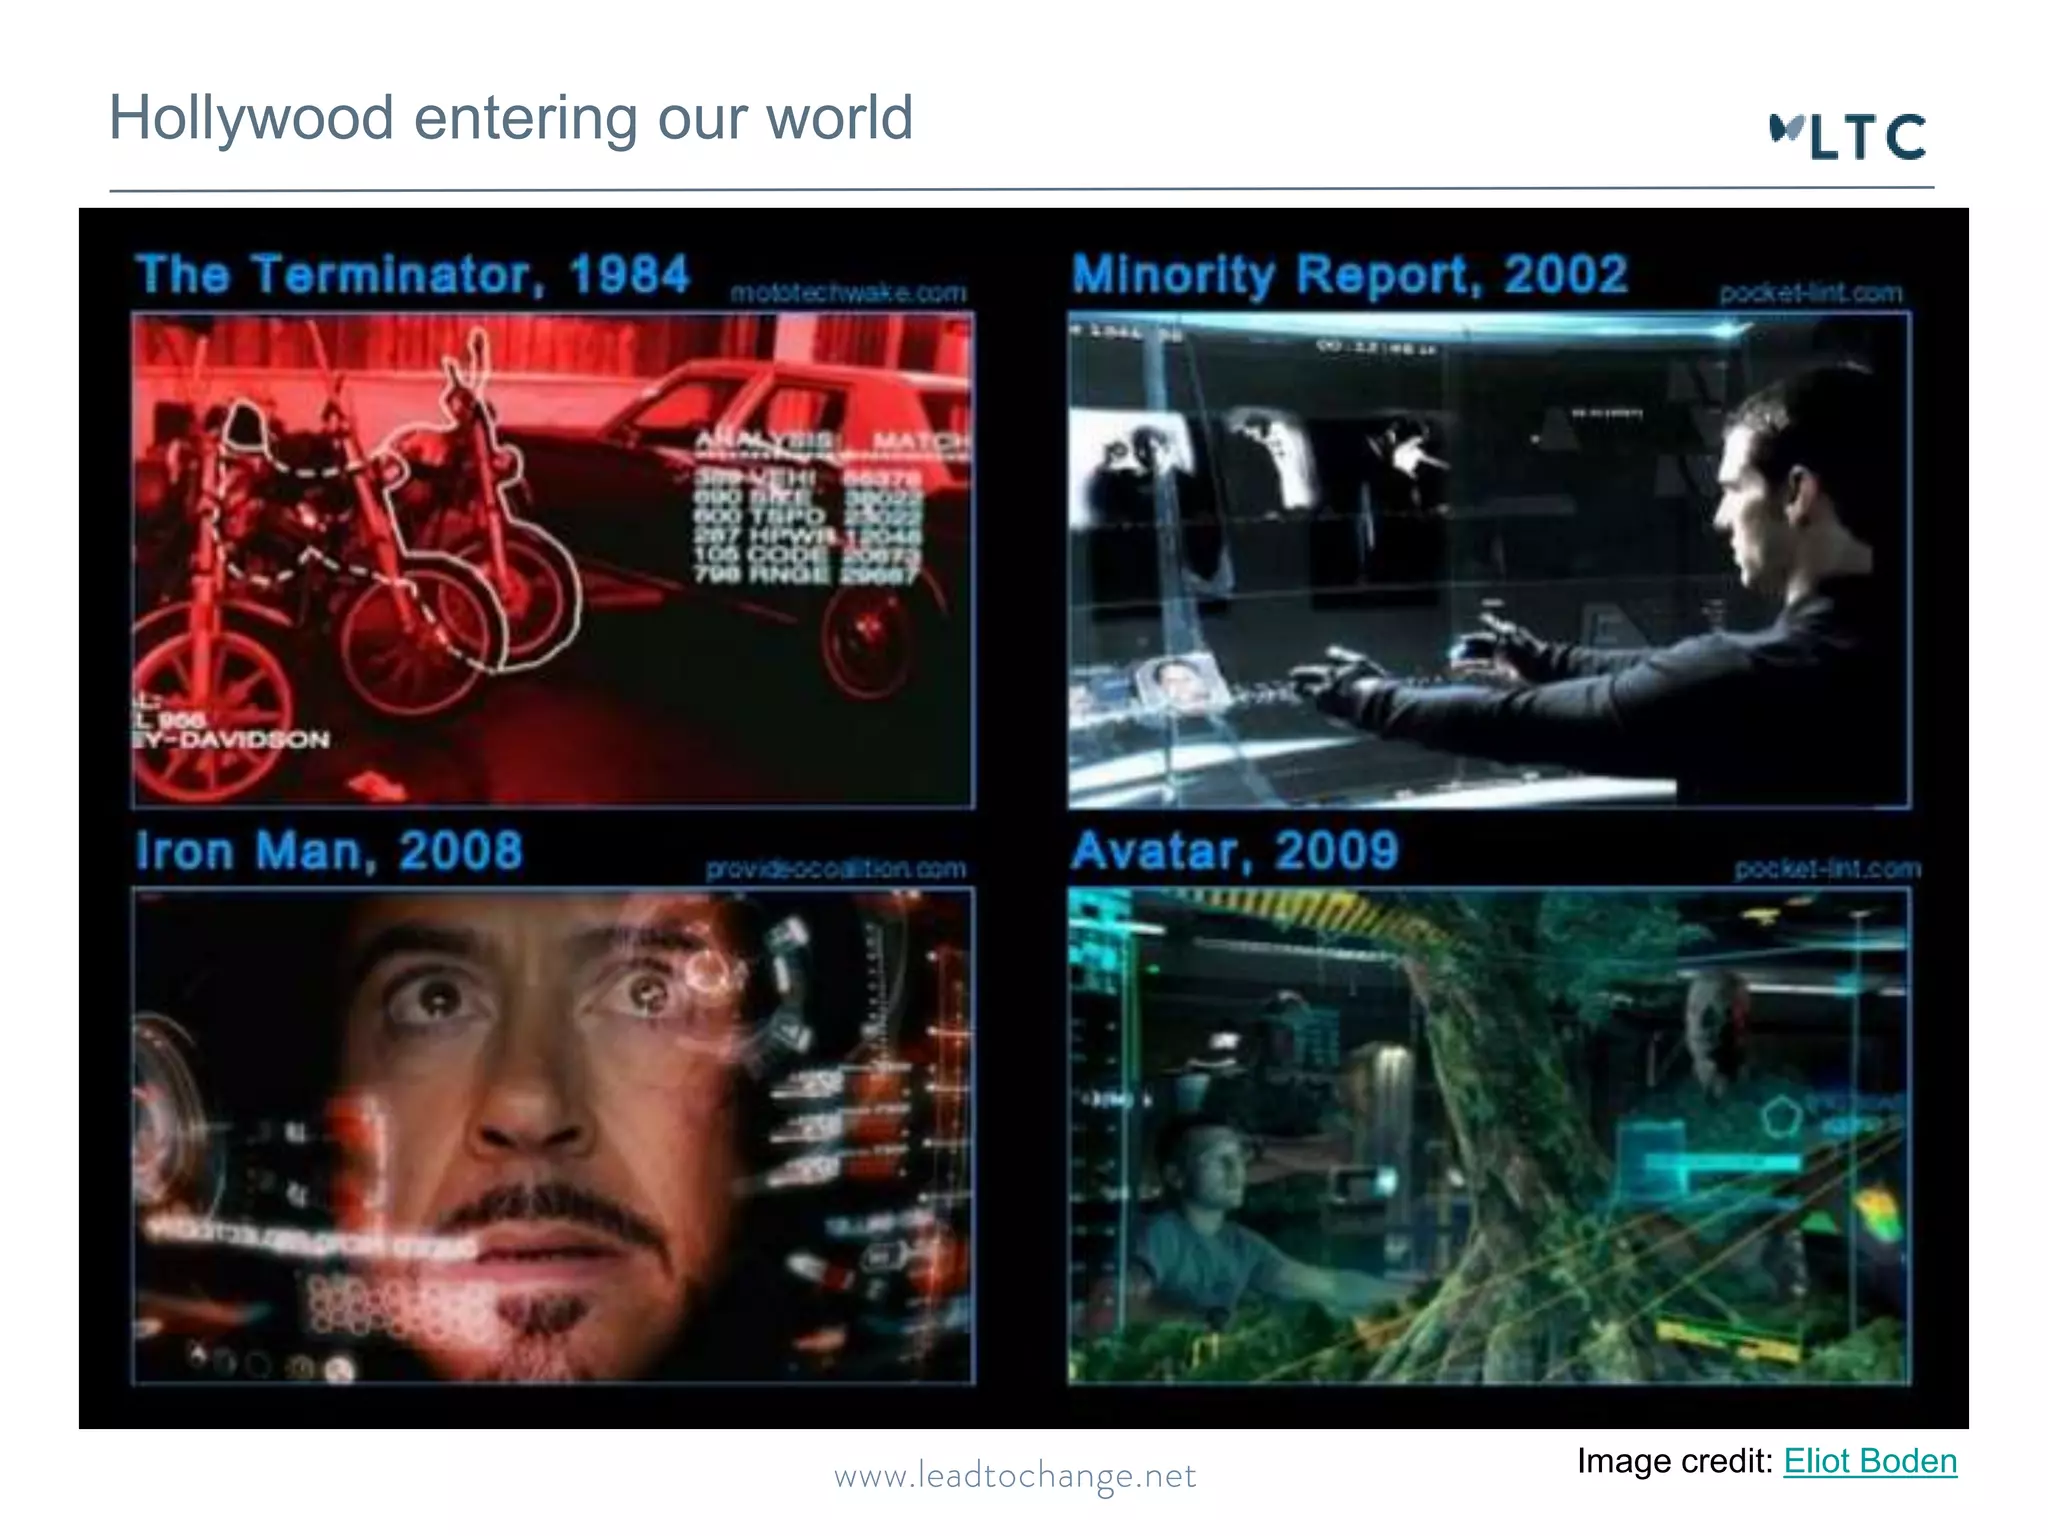
Task: Click 'Minority Report, 2002' caption
Action: (1350, 274)
